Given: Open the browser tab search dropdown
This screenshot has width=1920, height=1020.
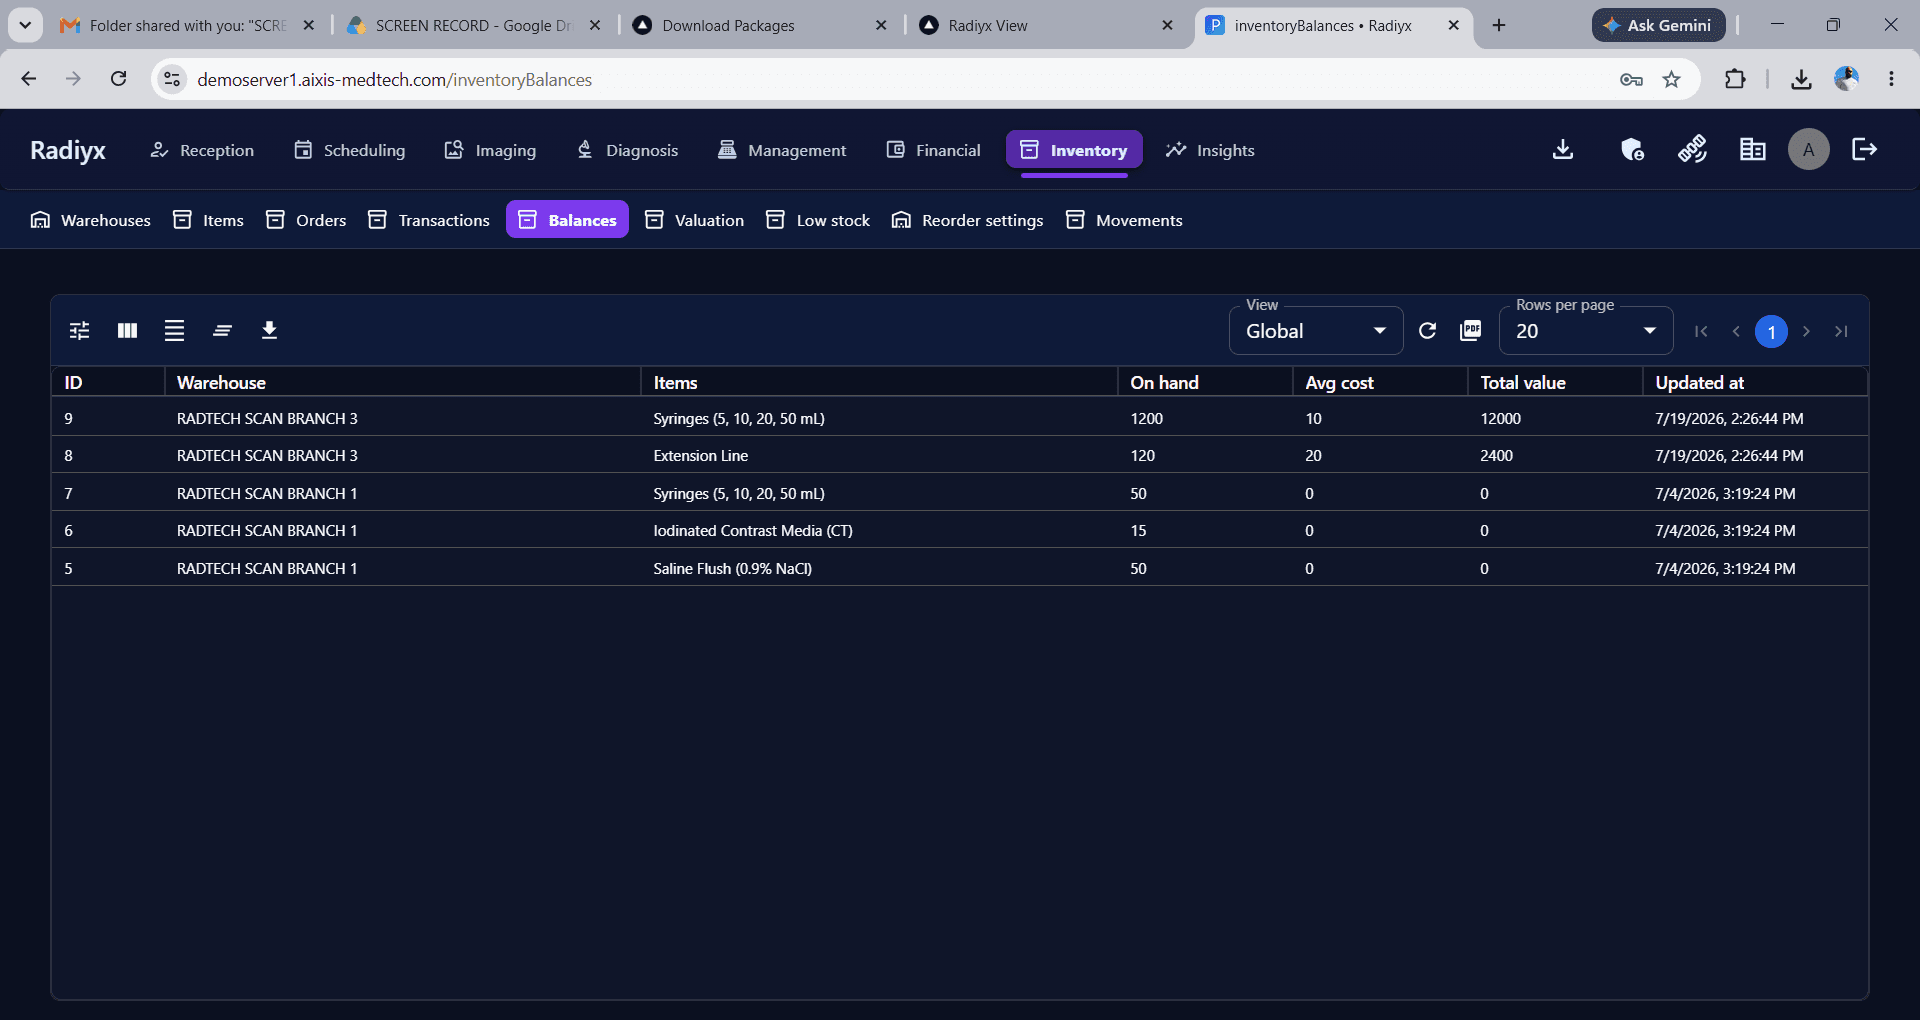Looking at the screenshot, I should 25,25.
